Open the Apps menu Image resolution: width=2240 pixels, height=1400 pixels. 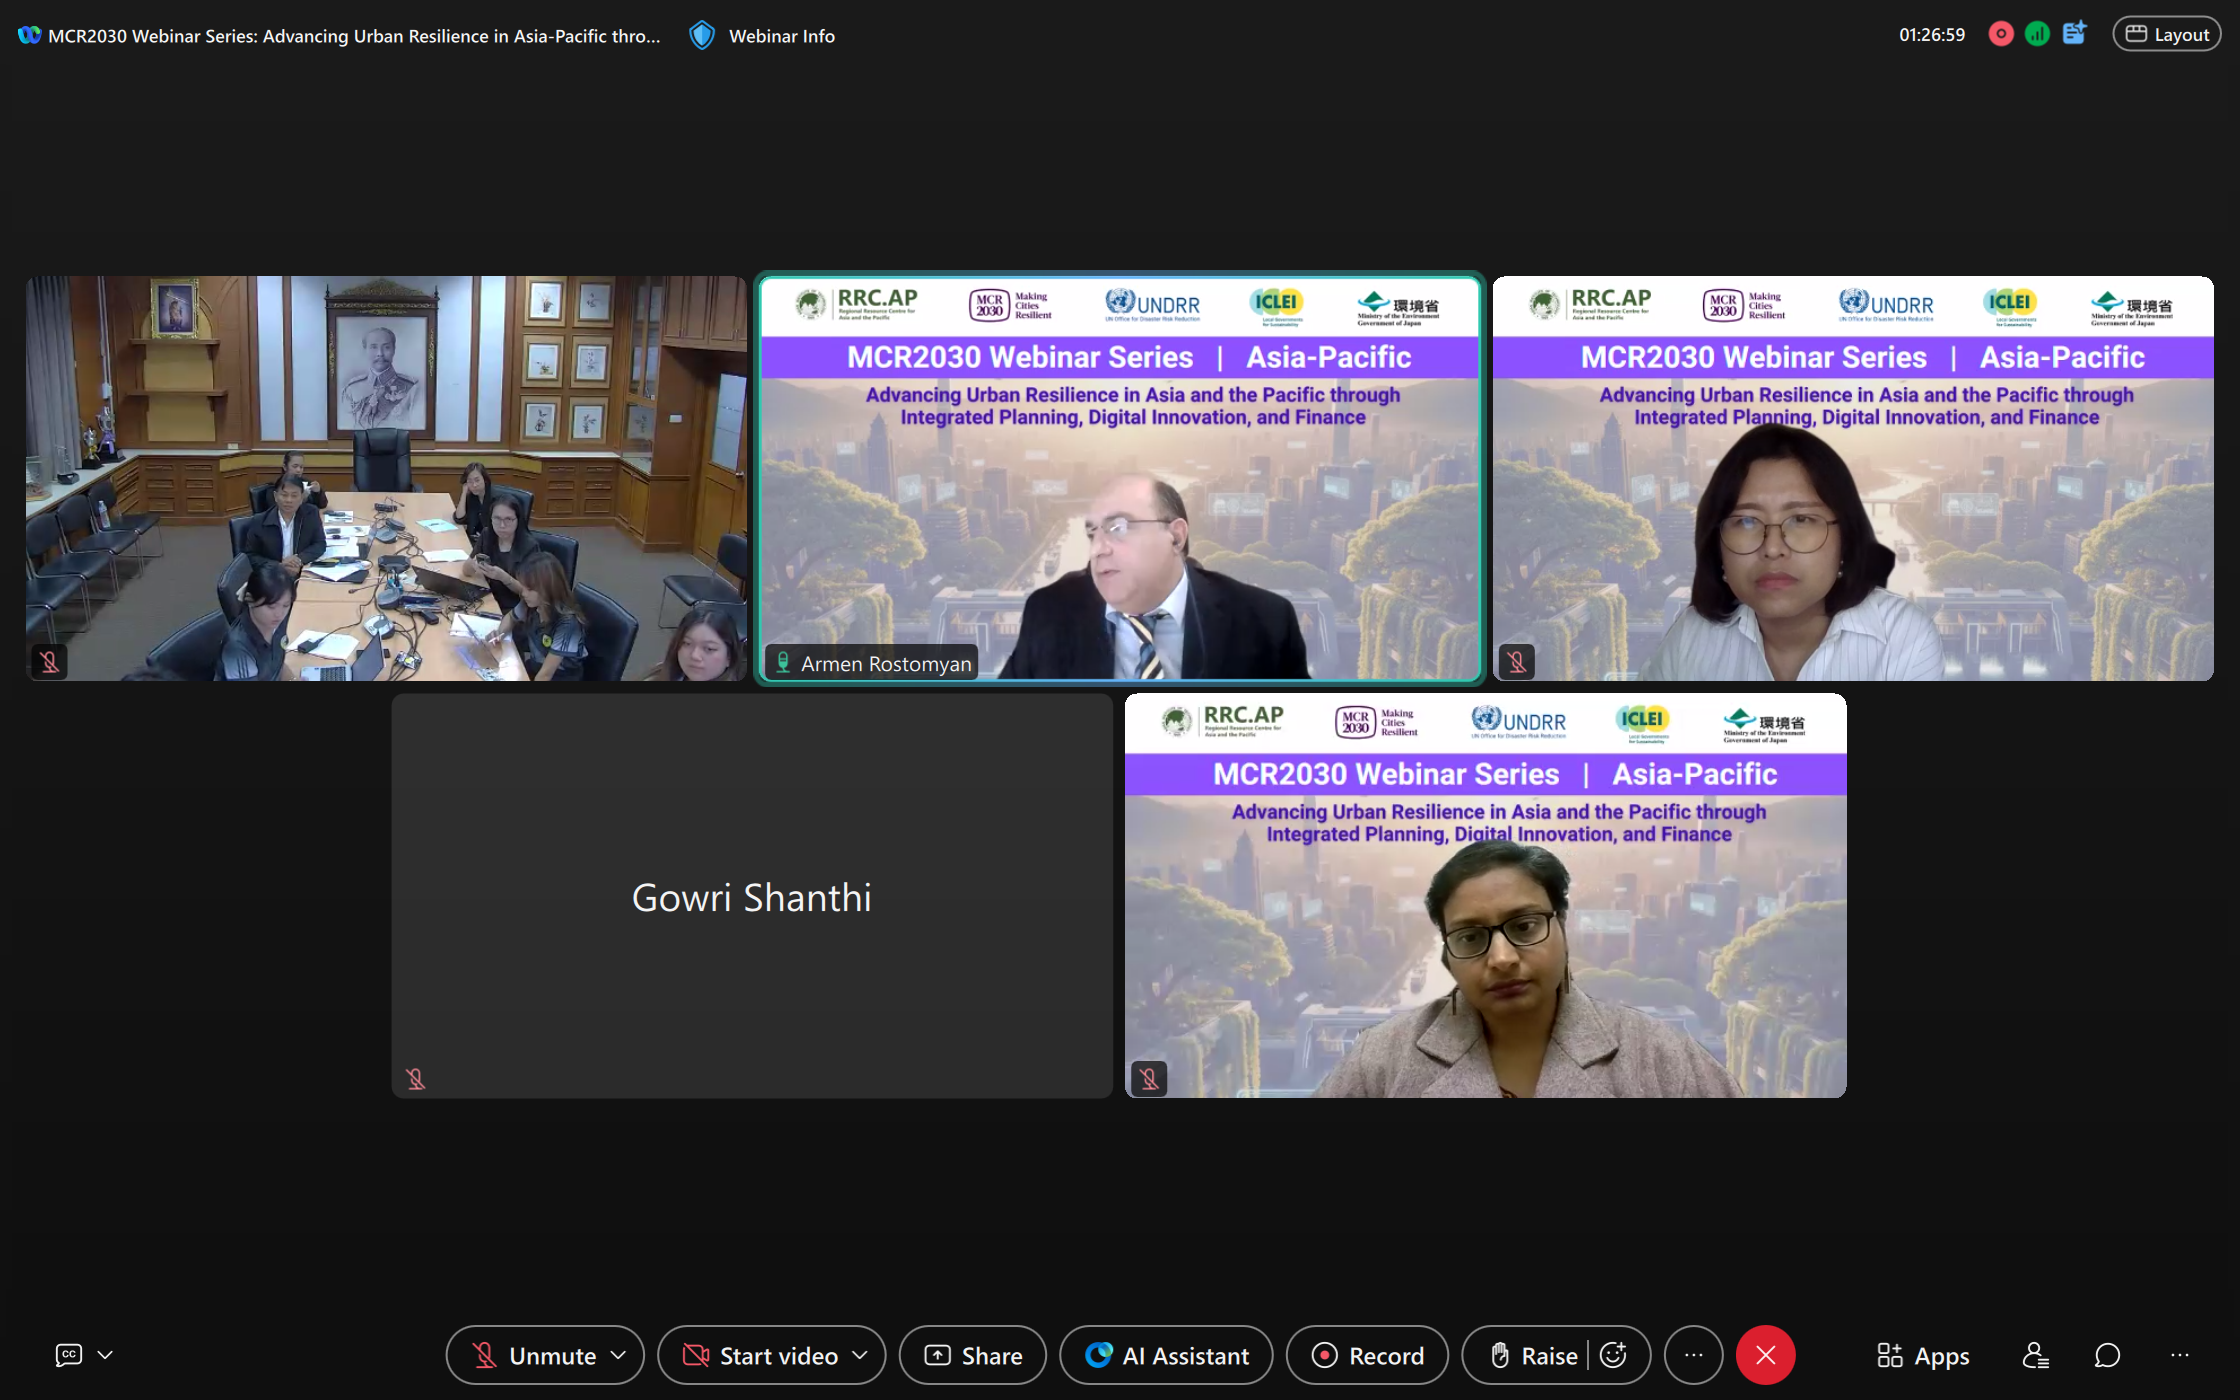[1923, 1355]
